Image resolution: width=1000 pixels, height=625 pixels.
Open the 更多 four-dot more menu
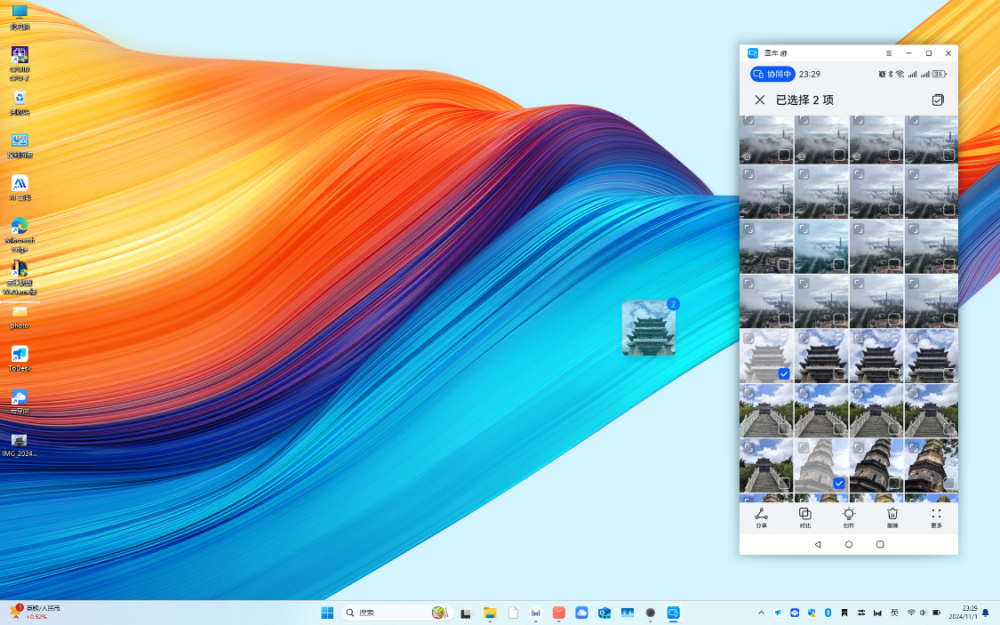click(x=936, y=517)
